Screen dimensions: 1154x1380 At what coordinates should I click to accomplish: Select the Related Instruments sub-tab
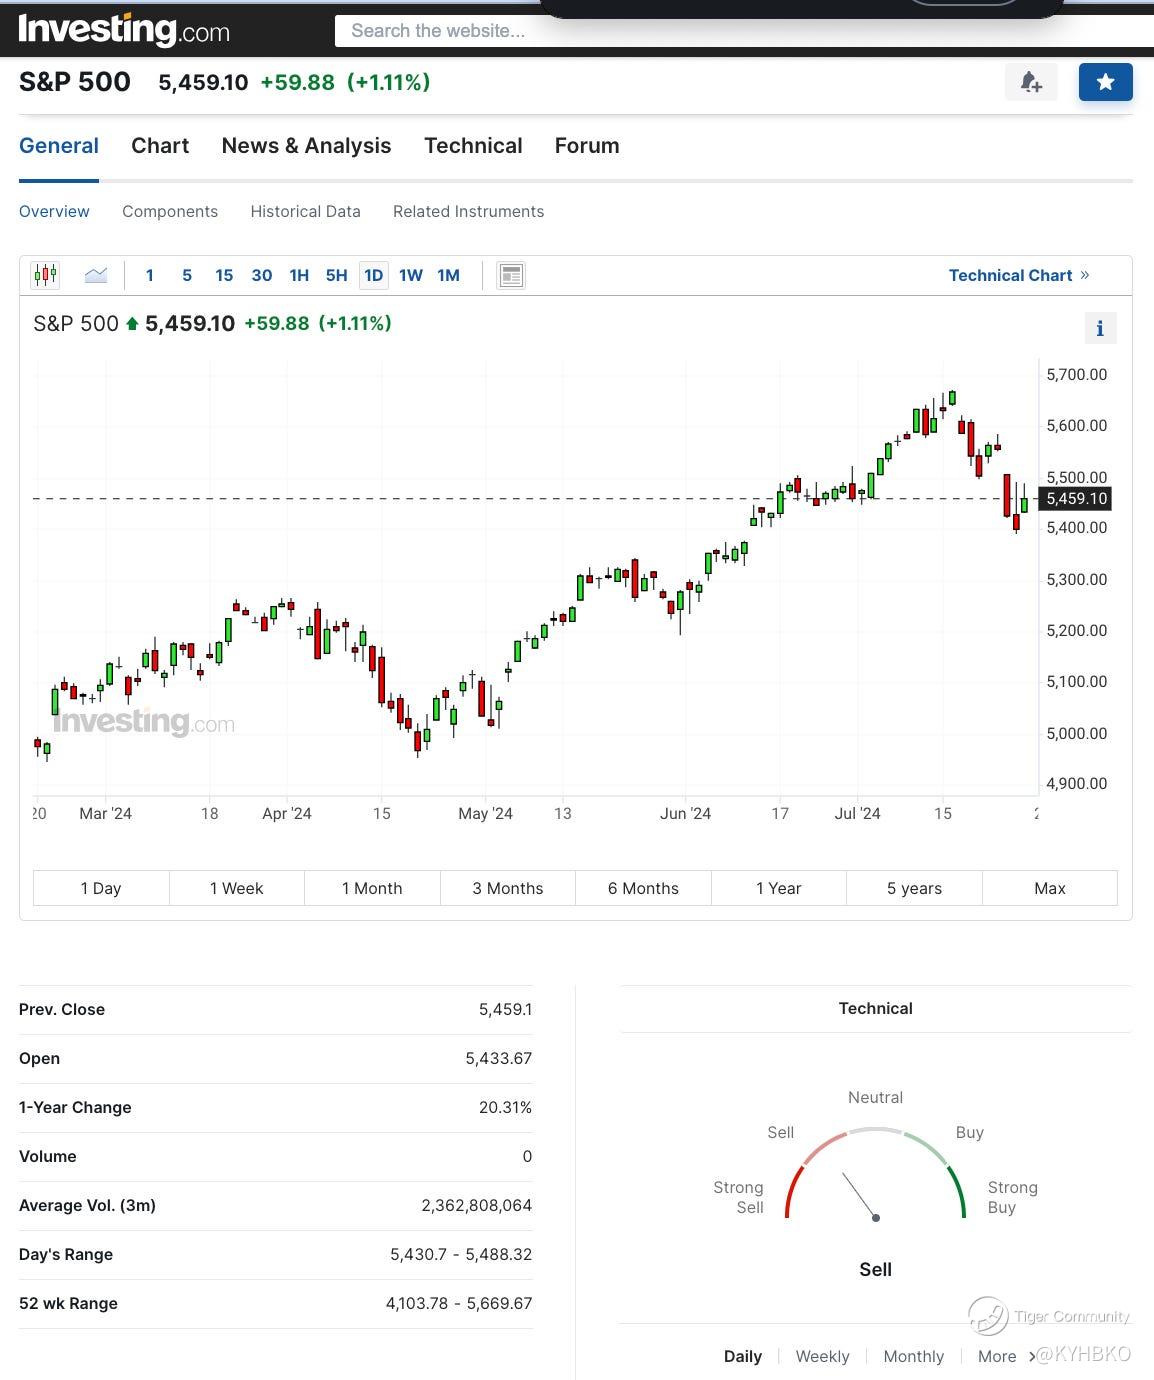(468, 212)
